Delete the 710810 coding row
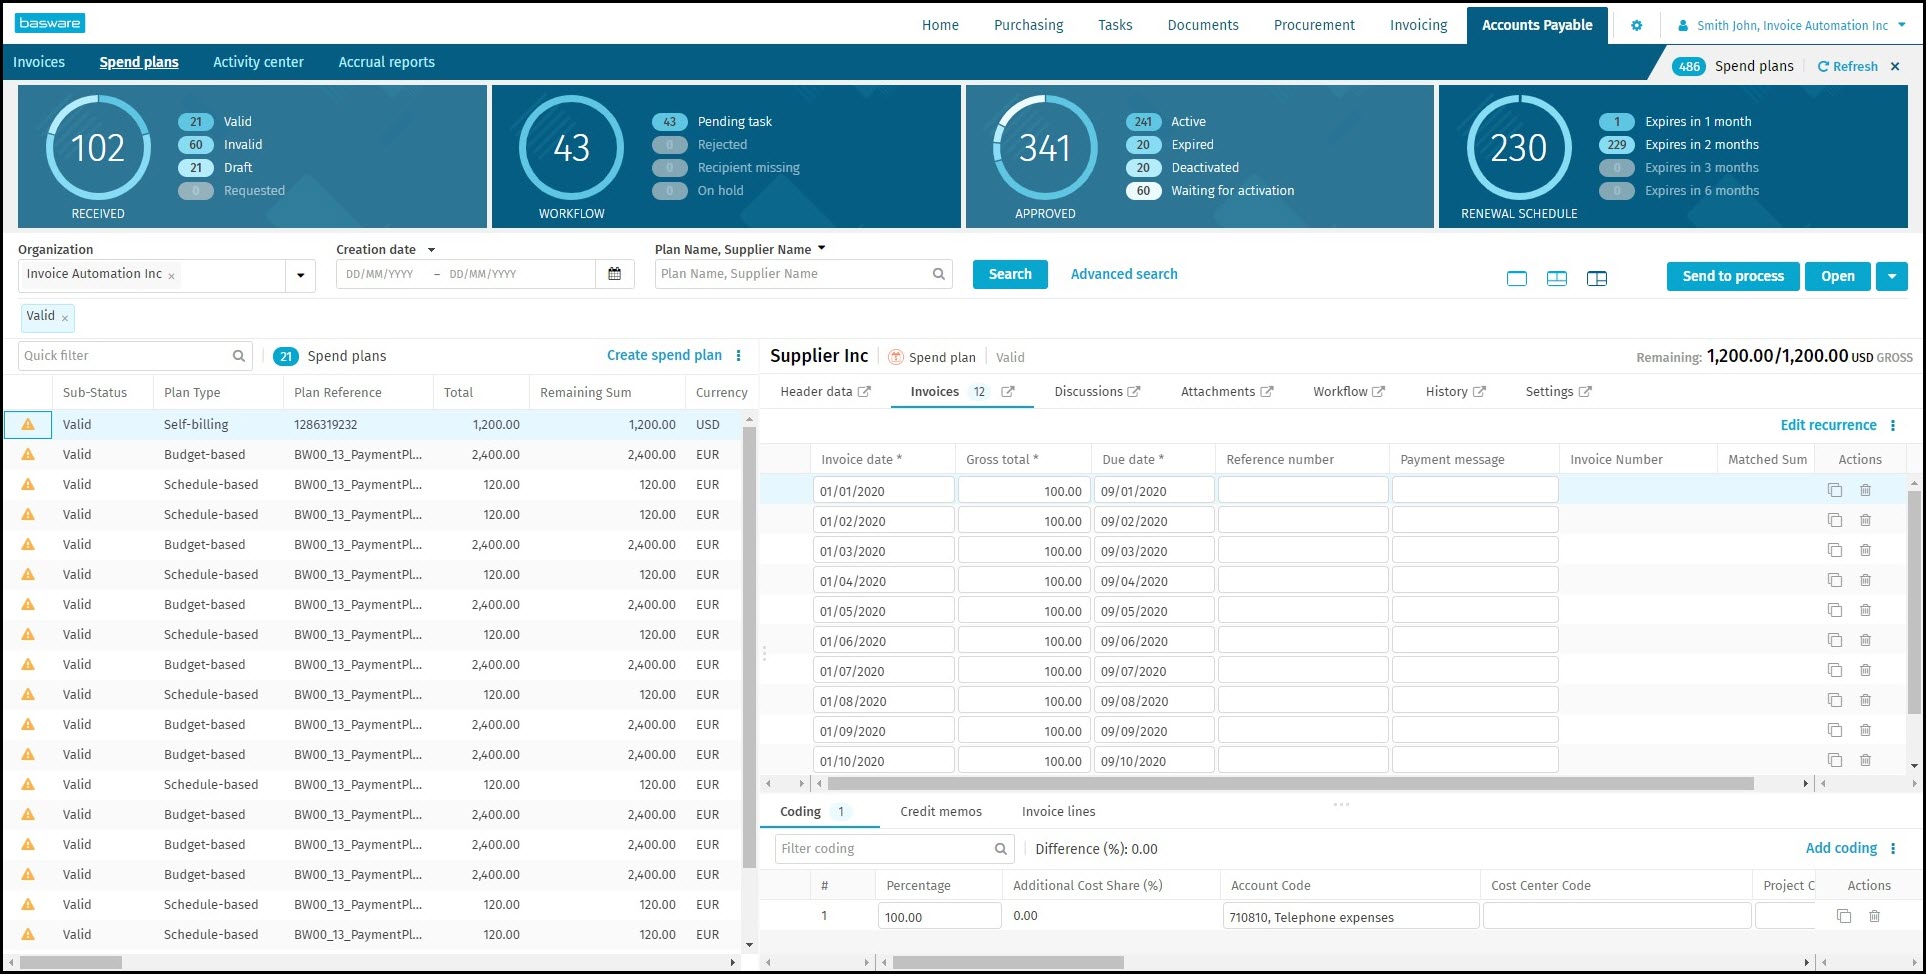This screenshot has height=974, width=1926. pyautogui.click(x=1875, y=916)
